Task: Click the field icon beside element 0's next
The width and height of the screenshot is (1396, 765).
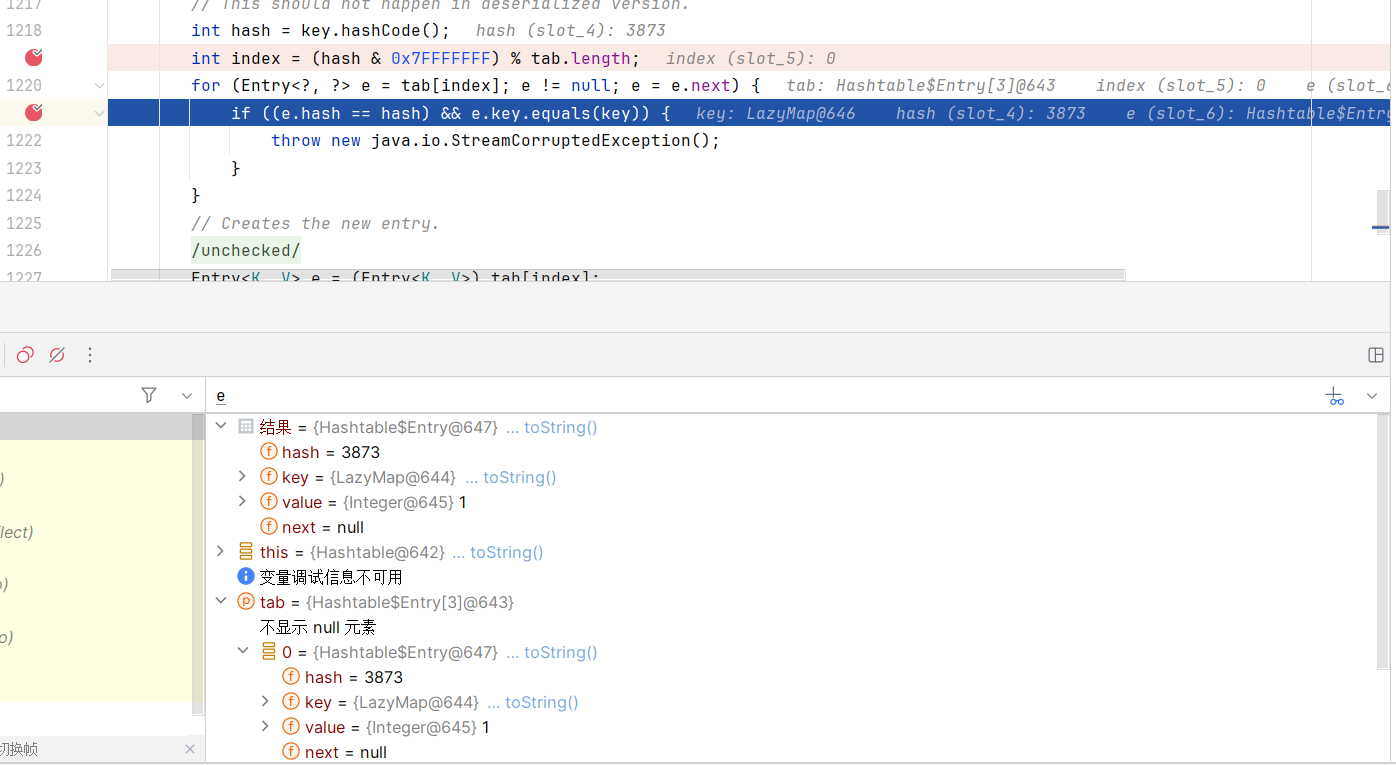Action: pyautogui.click(x=291, y=751)
